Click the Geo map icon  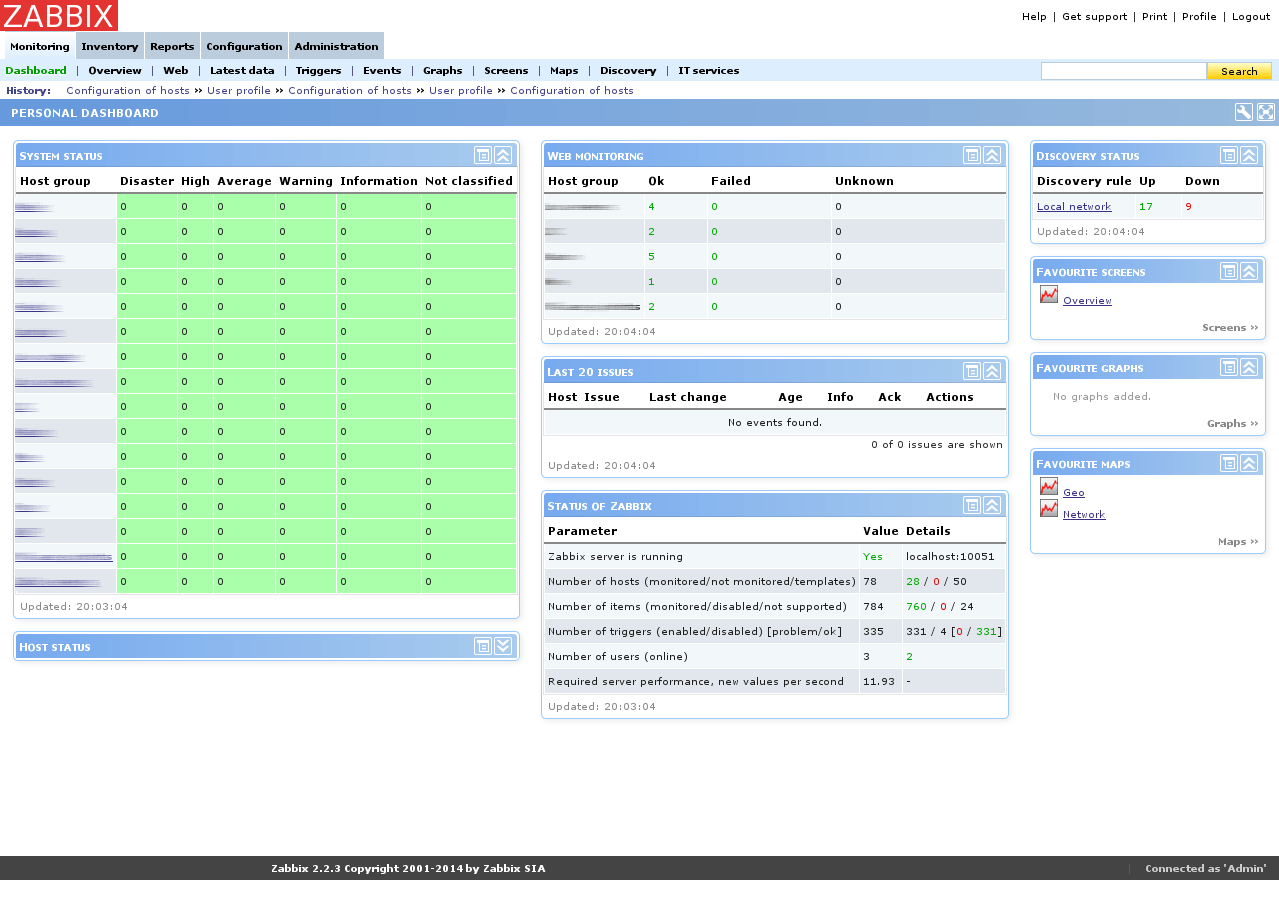1049,487
